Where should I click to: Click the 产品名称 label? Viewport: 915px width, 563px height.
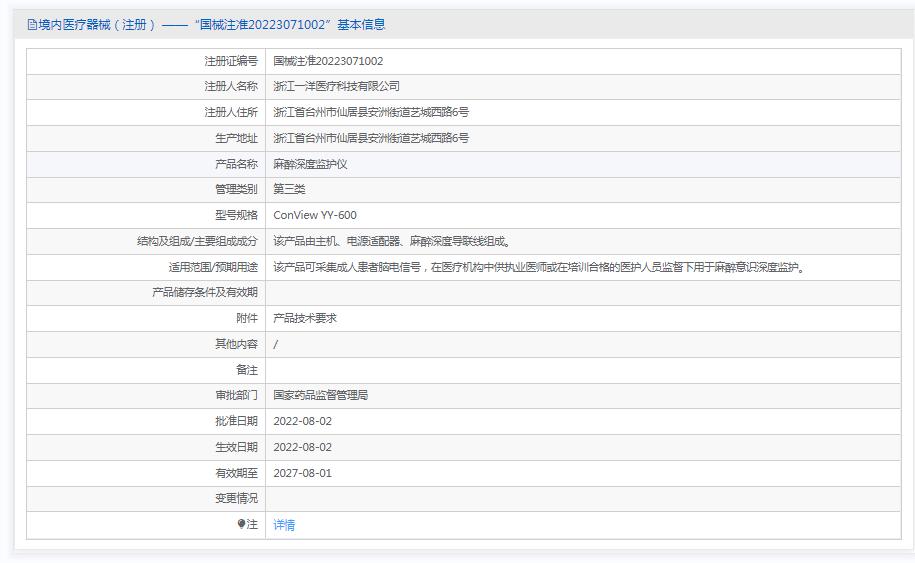[x=236, y=164]
